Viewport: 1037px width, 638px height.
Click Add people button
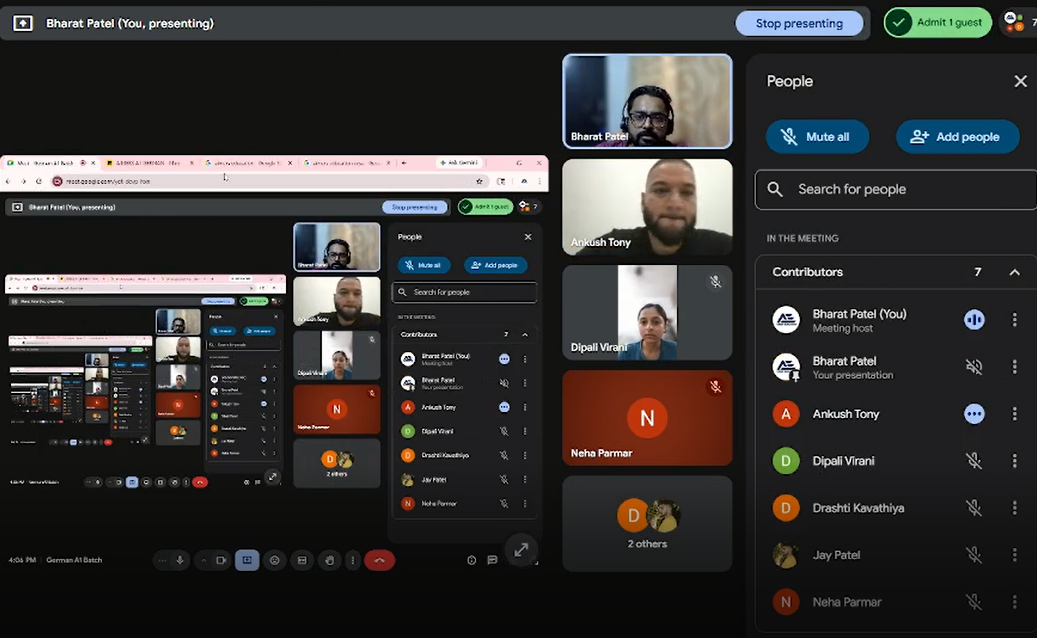coord(957,137)
